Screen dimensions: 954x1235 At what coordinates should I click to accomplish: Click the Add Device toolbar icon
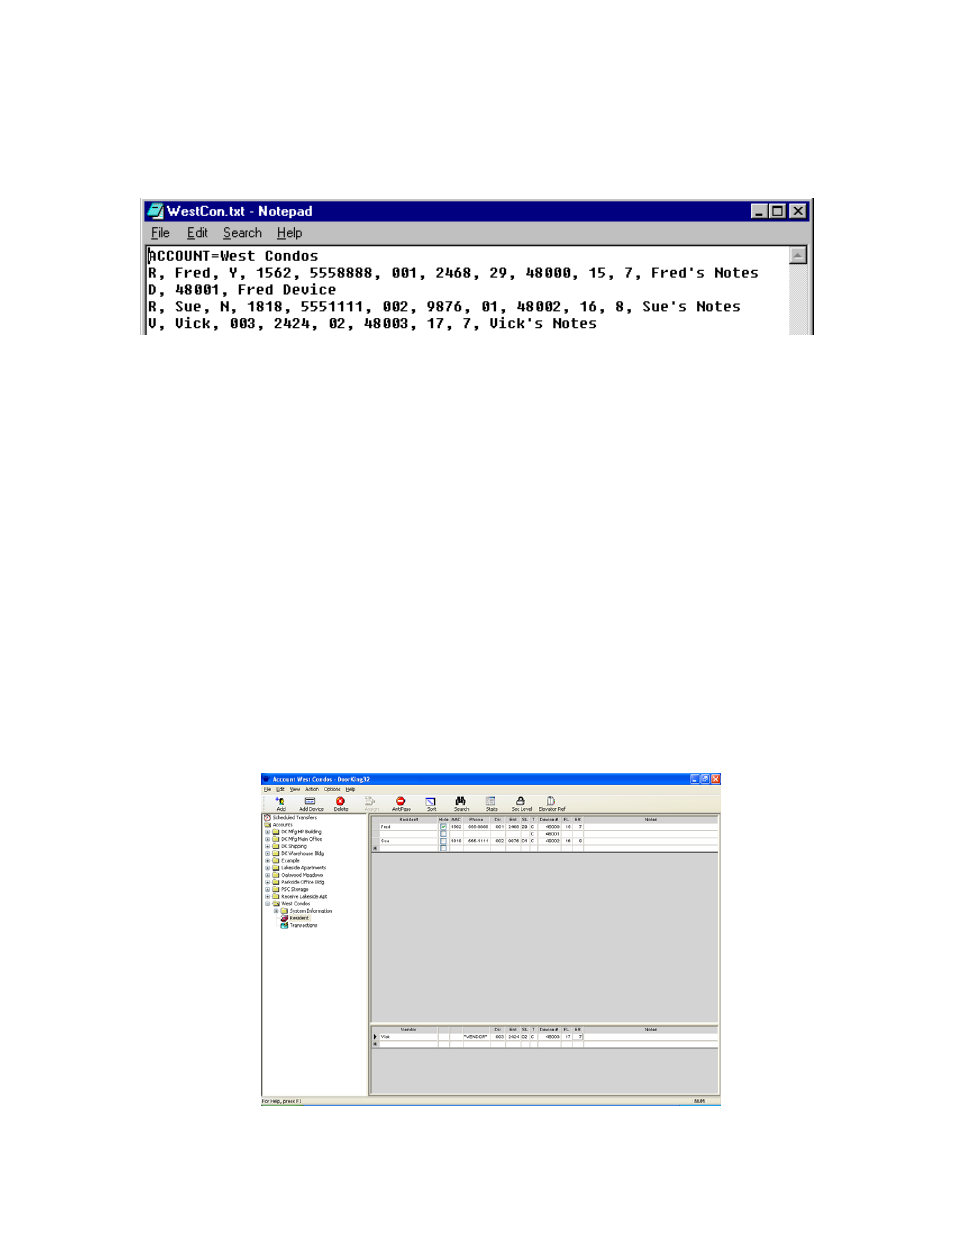click(x=311, y=803)
